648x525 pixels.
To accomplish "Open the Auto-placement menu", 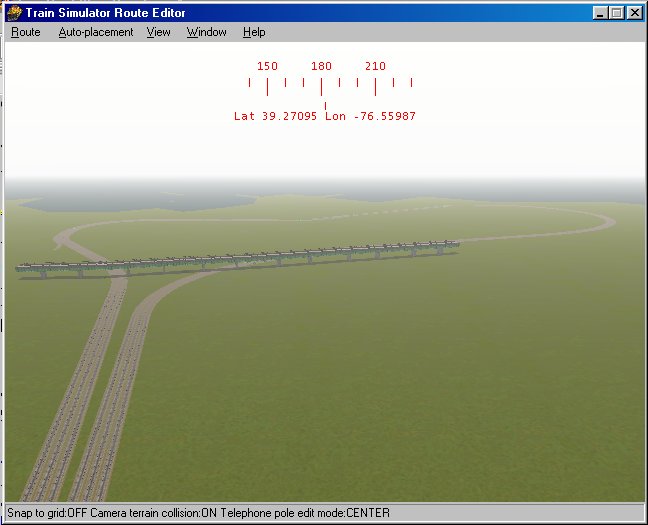I will click(x=96, y=32).
